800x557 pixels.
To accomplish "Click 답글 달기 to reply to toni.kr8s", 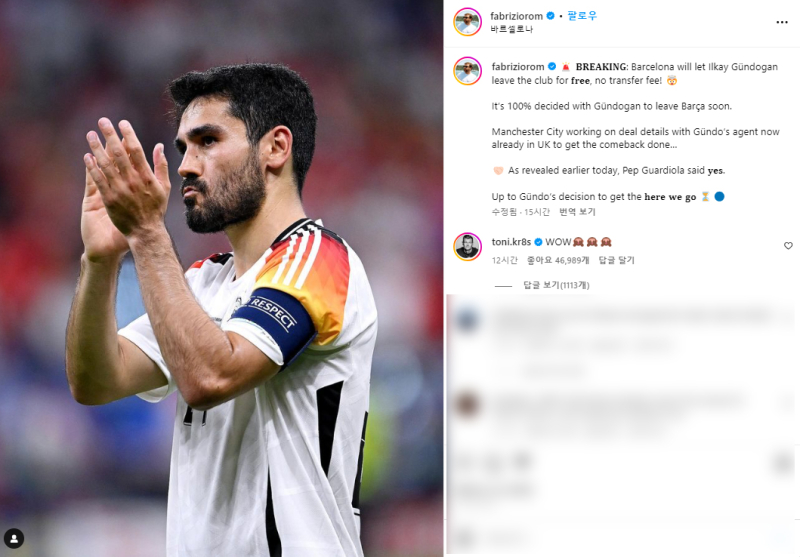I will click(x=616, y=260).
